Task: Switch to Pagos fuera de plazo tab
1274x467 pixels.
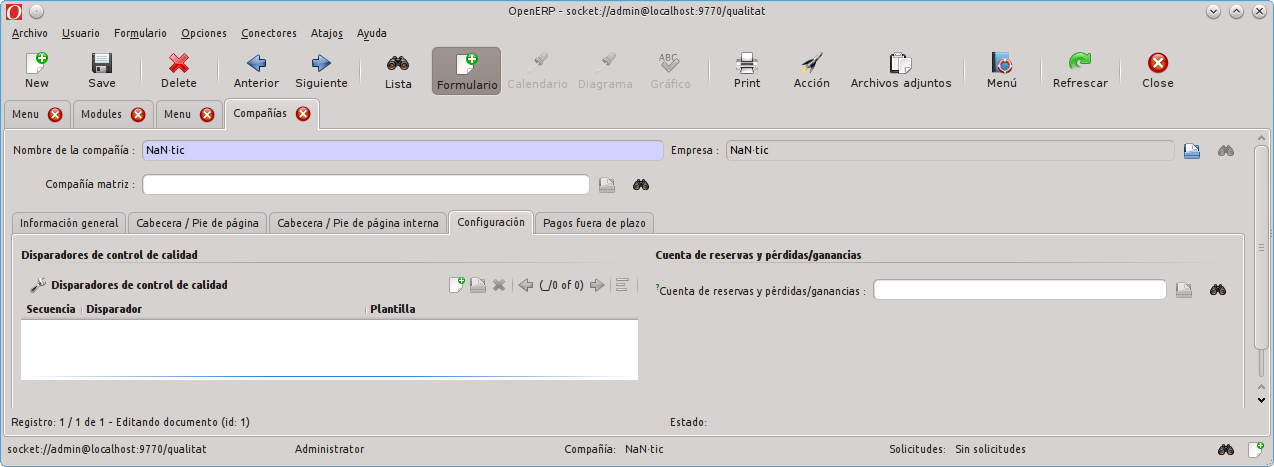Action: tap(594, 223)
